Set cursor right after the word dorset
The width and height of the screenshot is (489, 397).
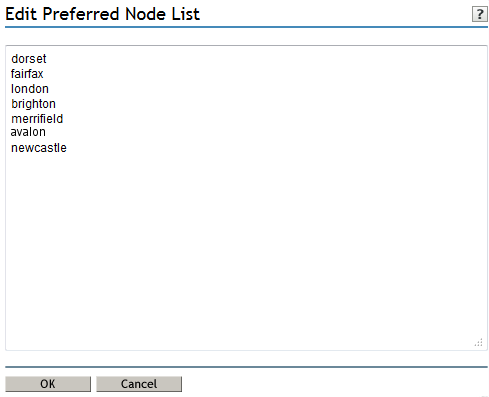[47, 59]
